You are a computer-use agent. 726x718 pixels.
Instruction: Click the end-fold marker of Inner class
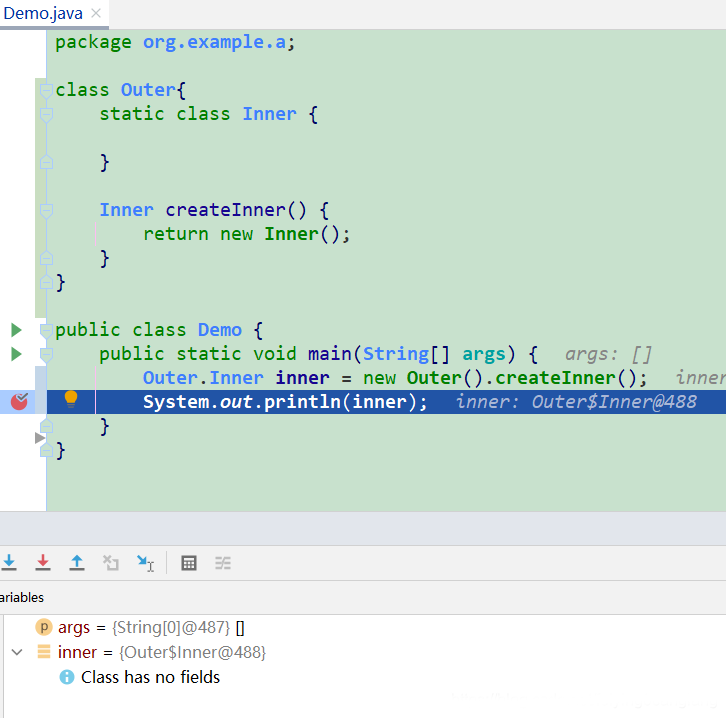point(46,162)
